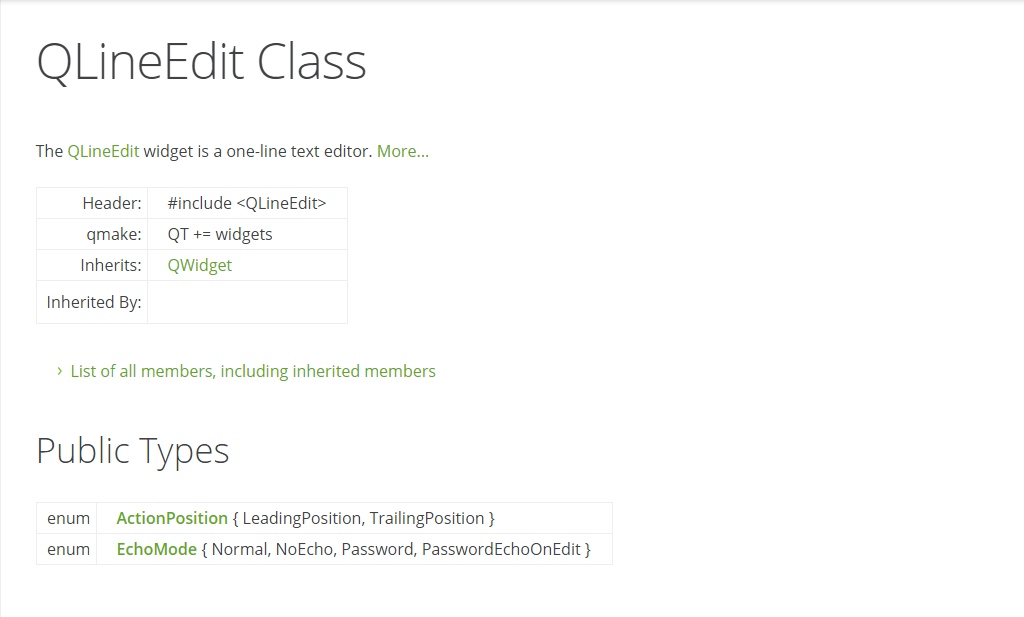Open the QLineEdit link in the description
This screenshot has height=617, width=1024.
pos(103,151)
